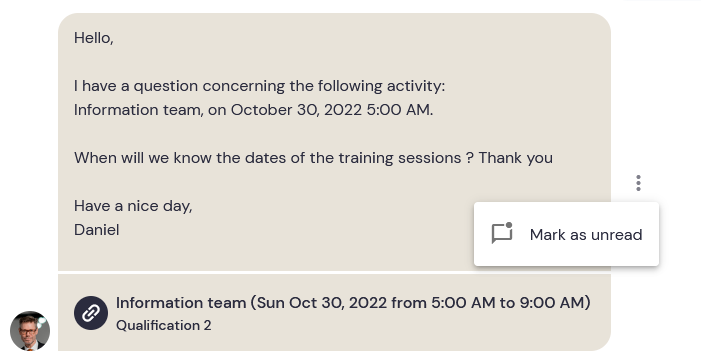Image resolution: width=701 pixels, height=364 pixels.
Task: Click the "Information team, on October 30" line
Action: pos(253,110)
